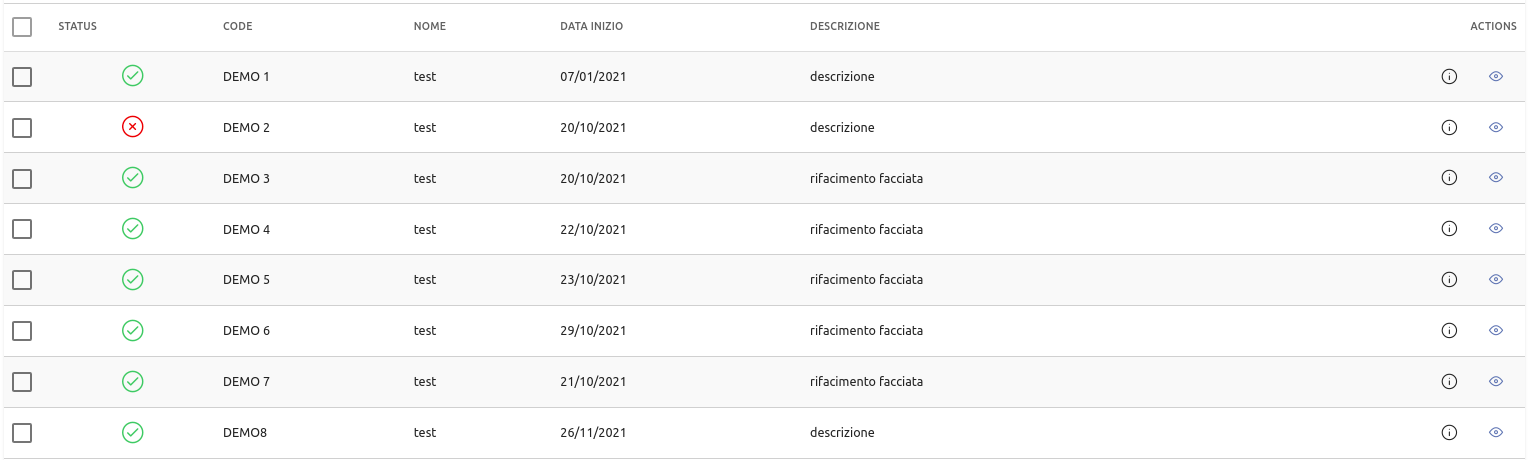
Task: Click the STATUS column header
Action: [x=78, y=27]
